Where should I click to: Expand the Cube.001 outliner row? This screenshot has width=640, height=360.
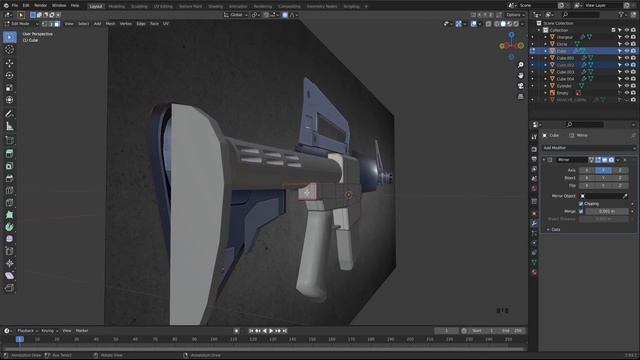pyautogui.click(x=545, y=58)
